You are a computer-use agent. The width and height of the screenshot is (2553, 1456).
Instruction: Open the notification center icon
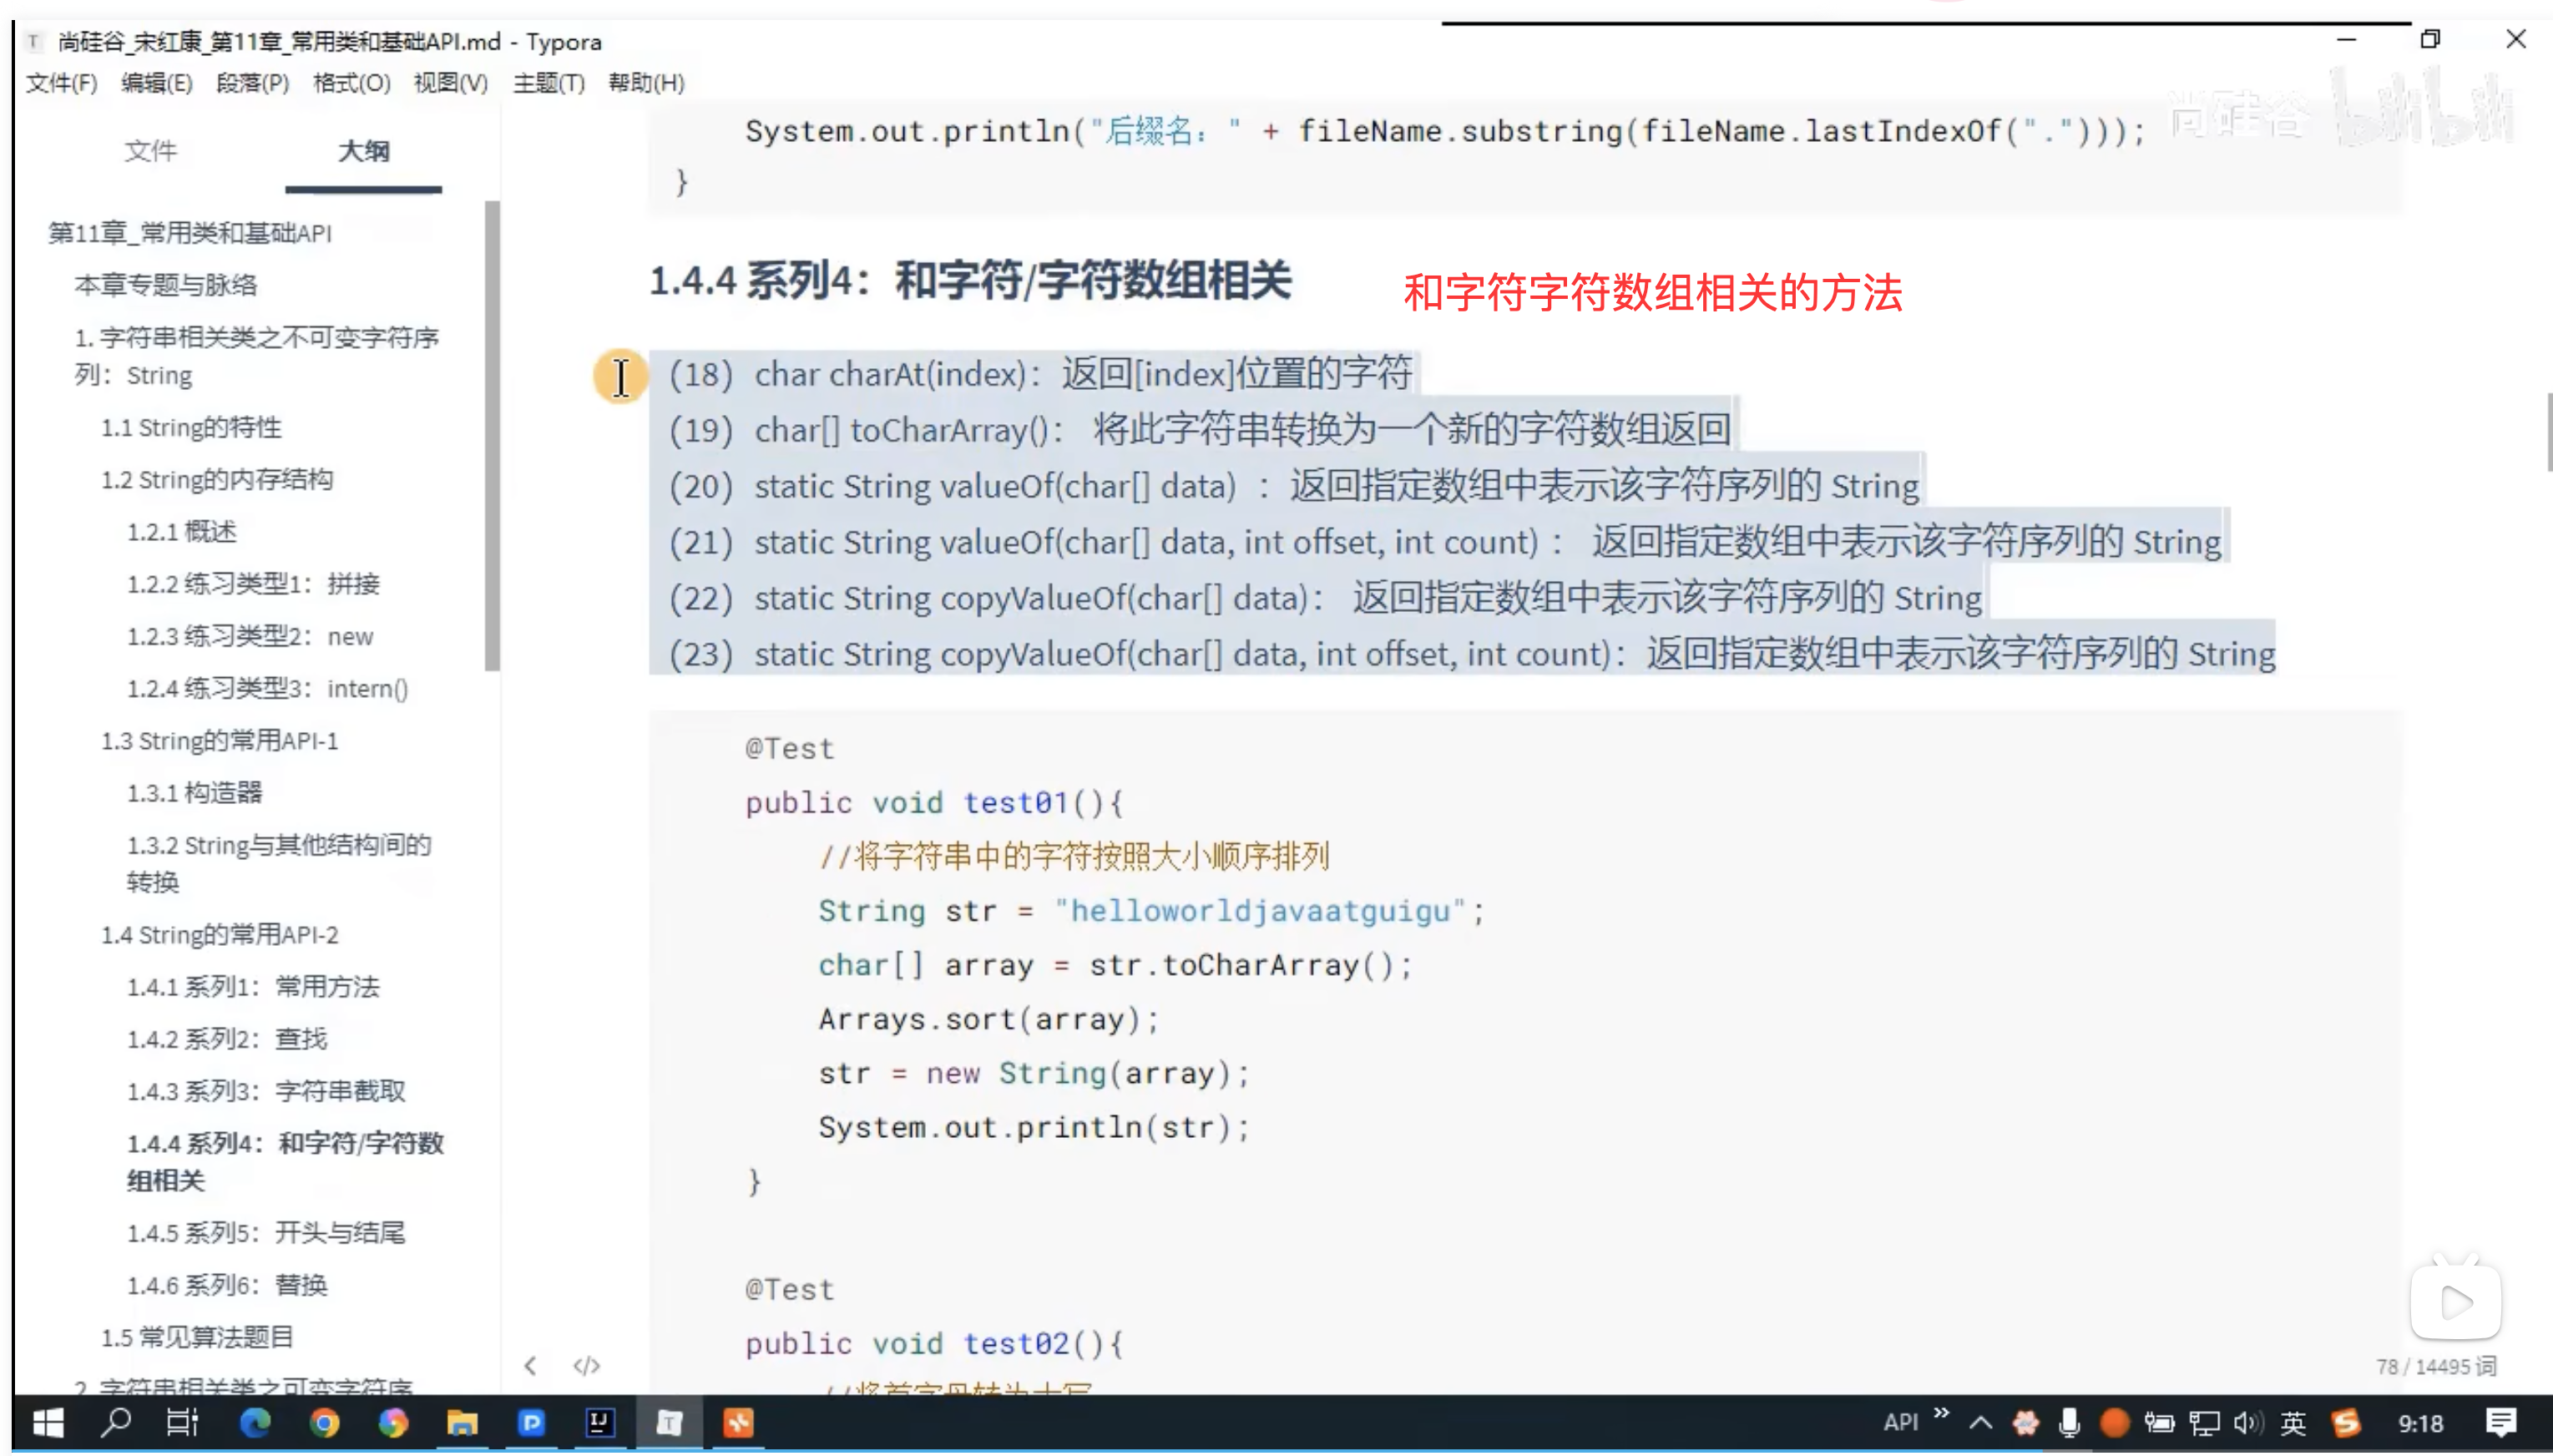[2500, 1422]
